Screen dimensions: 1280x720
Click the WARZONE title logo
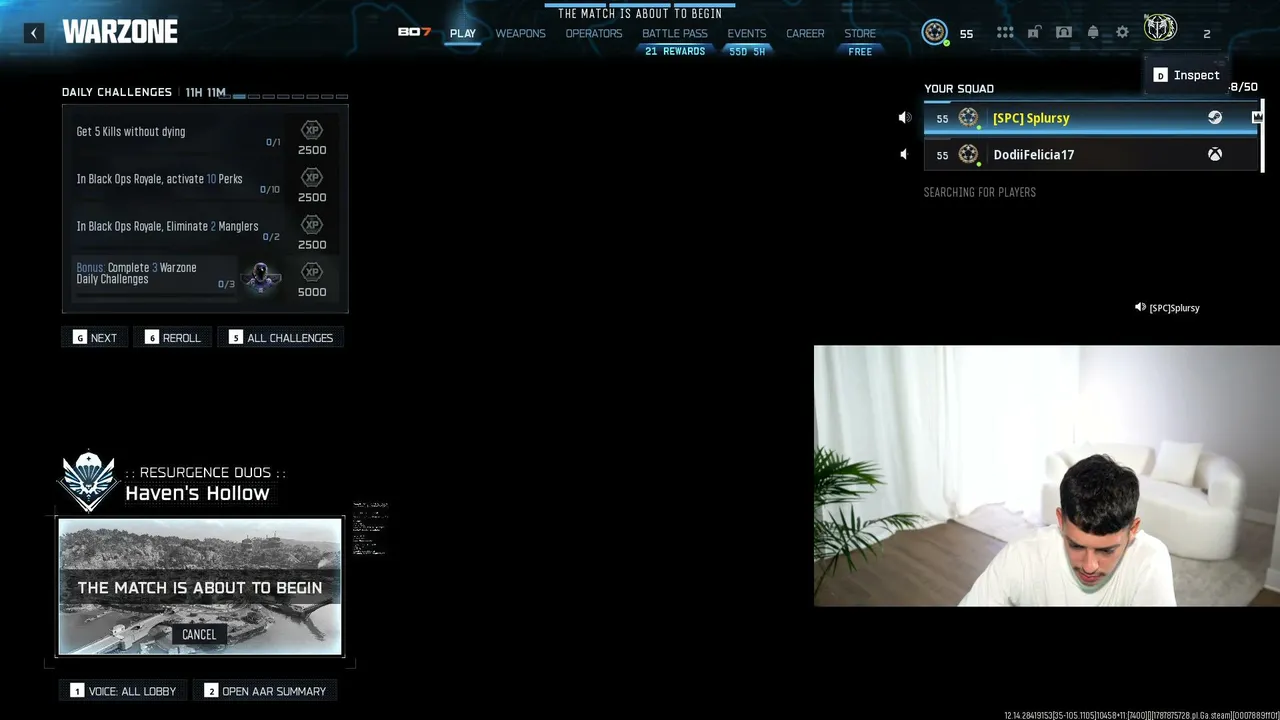pos(120,32)
